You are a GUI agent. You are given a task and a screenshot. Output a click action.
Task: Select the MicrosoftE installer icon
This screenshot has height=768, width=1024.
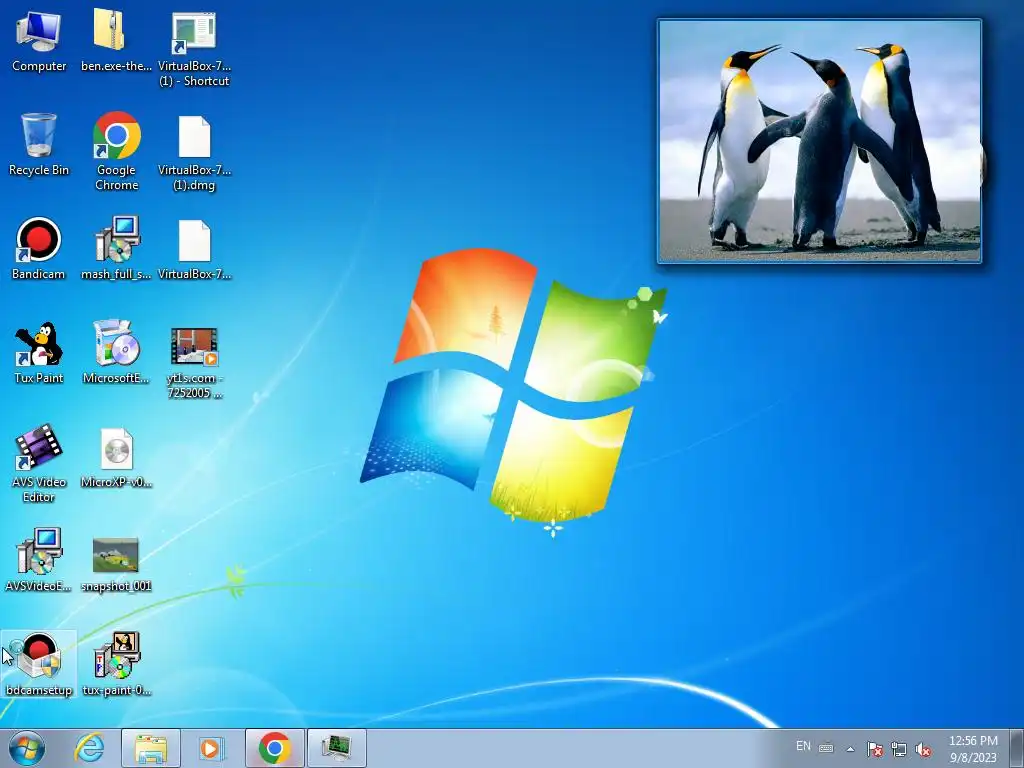[x=116, y=353]
